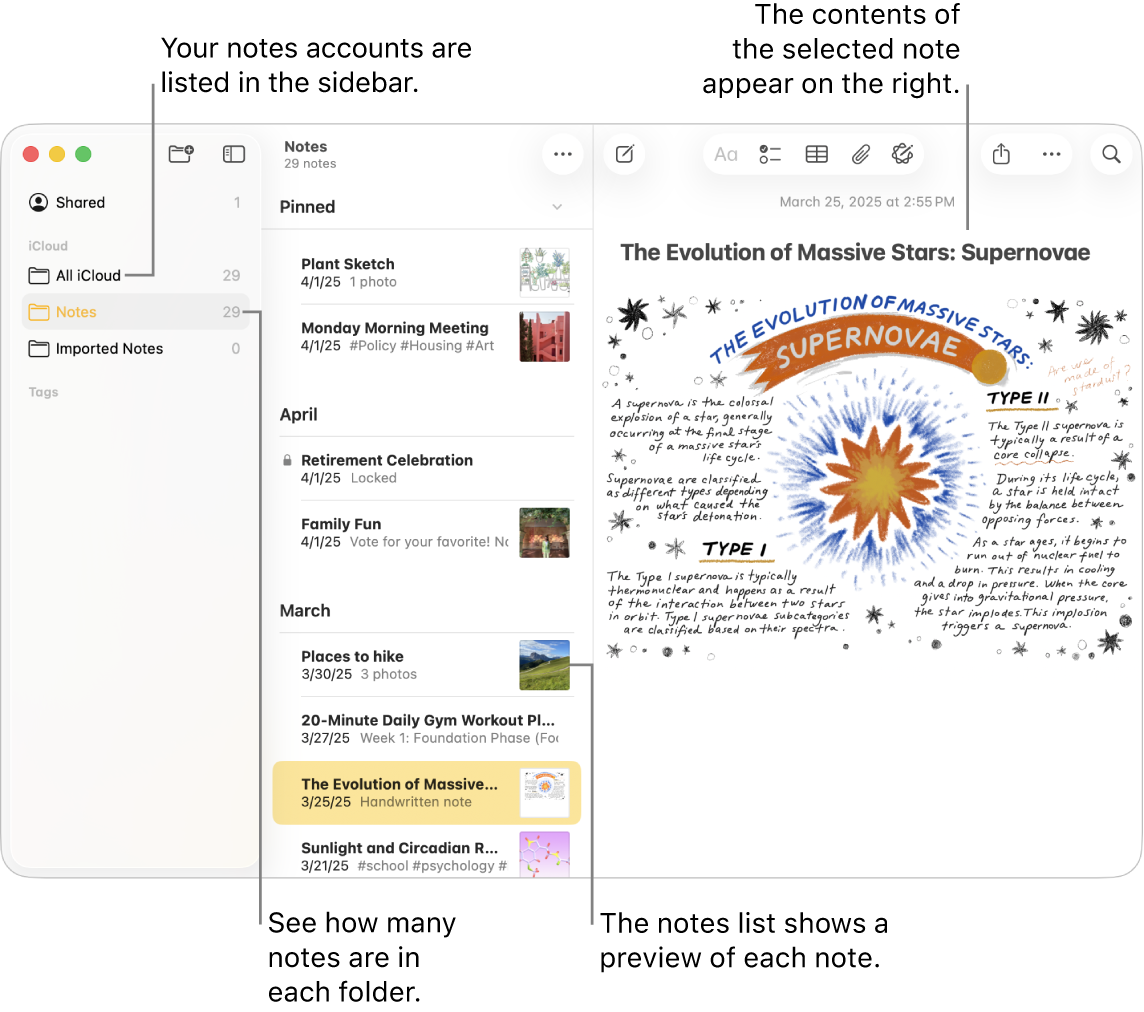Select the All iCloud folder

88,275
